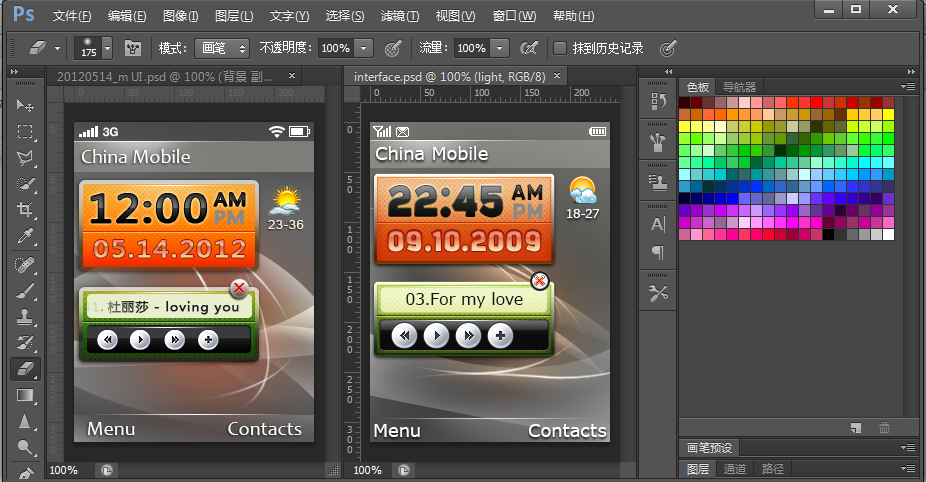Viewport: 926px width, 482px height.
Task: Open the View menu
Action: (x=455, y=16)
